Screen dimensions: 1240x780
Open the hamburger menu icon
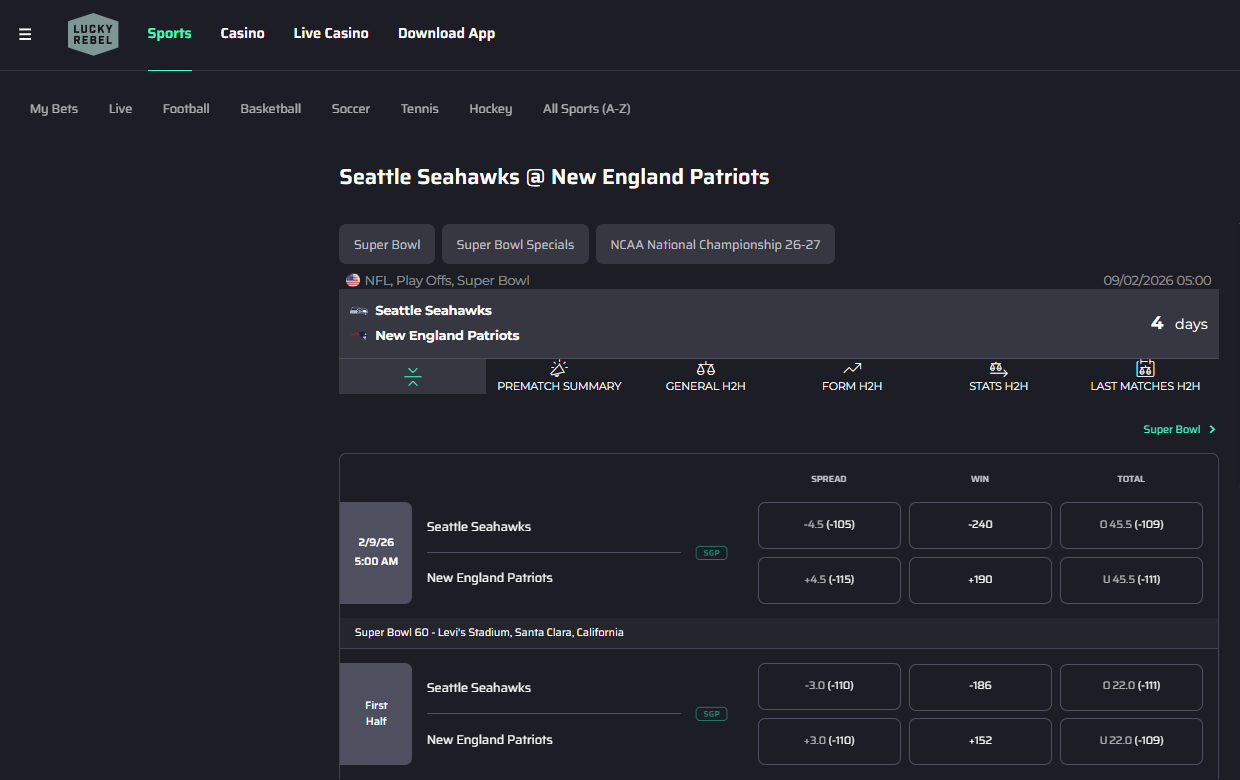(x=25, y=34)
